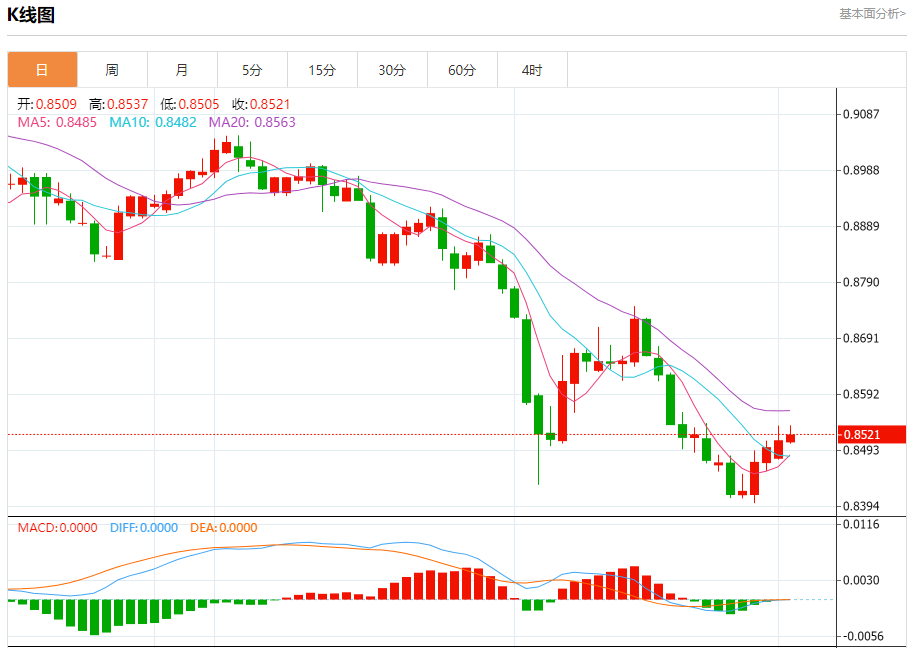The image size is (915, 648).
Task: Open the 基本面分析 link
Action: (872, 13)
